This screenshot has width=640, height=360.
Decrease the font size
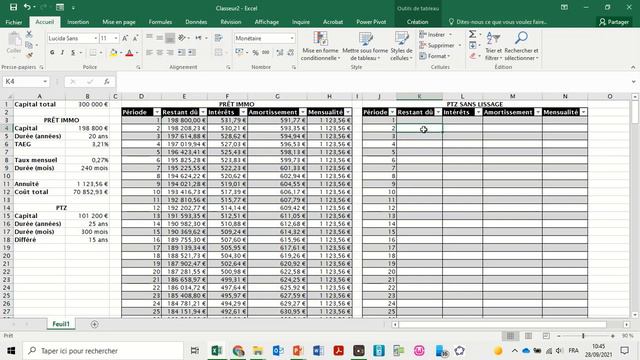click(x=136, y=38)
